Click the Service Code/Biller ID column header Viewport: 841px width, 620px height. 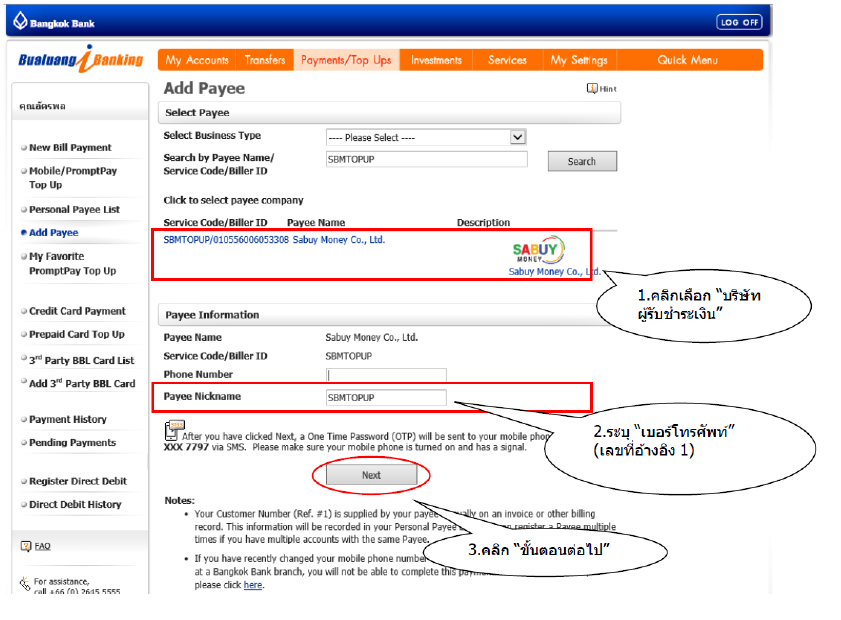coord(215,222)
